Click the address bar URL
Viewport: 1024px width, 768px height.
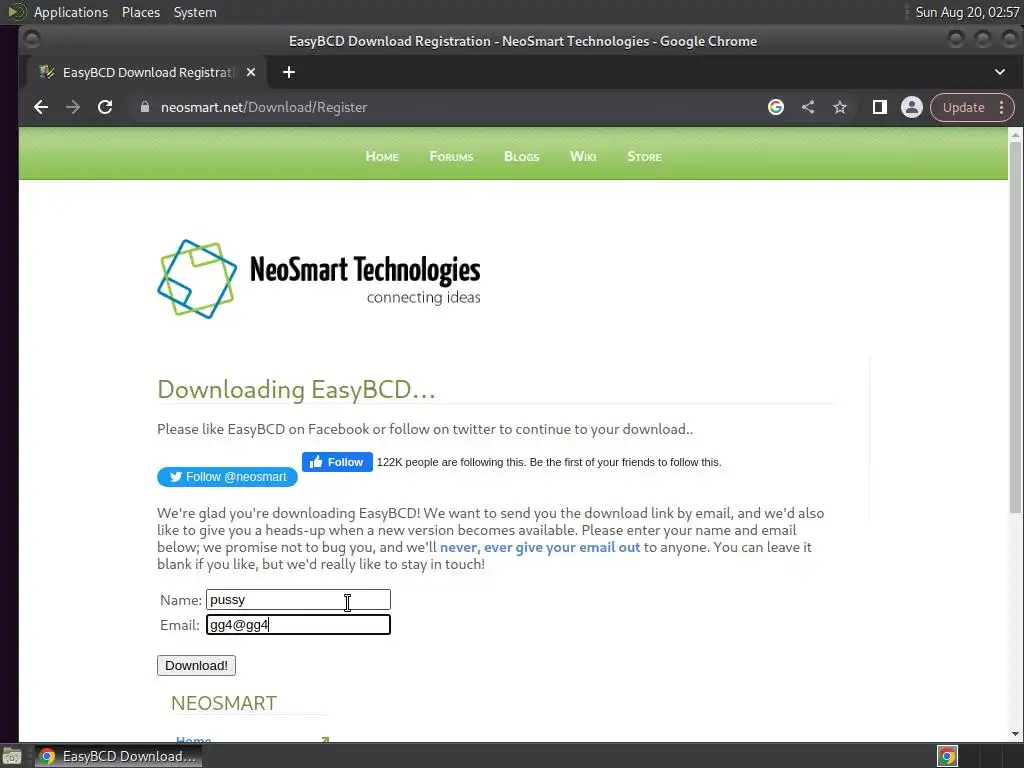pos(264,108)
